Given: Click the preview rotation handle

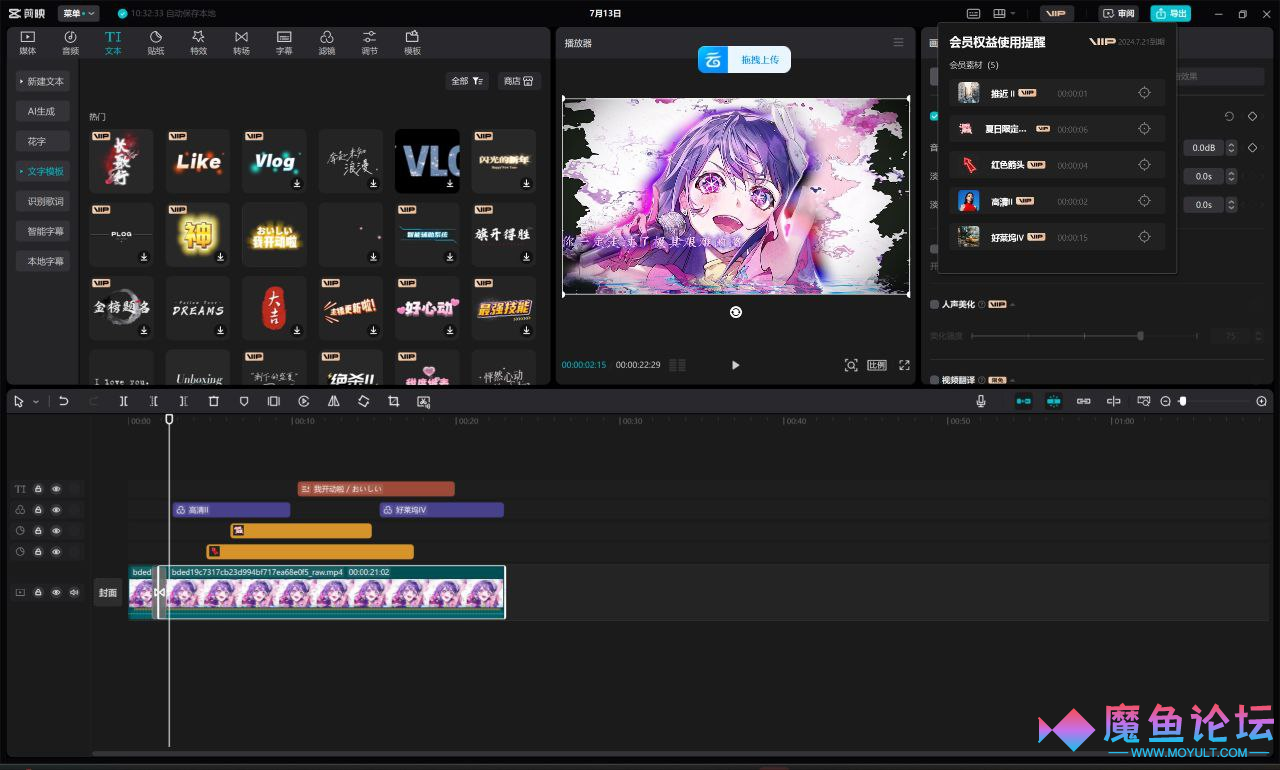Looking at the screenshot, I should [736, 312].
